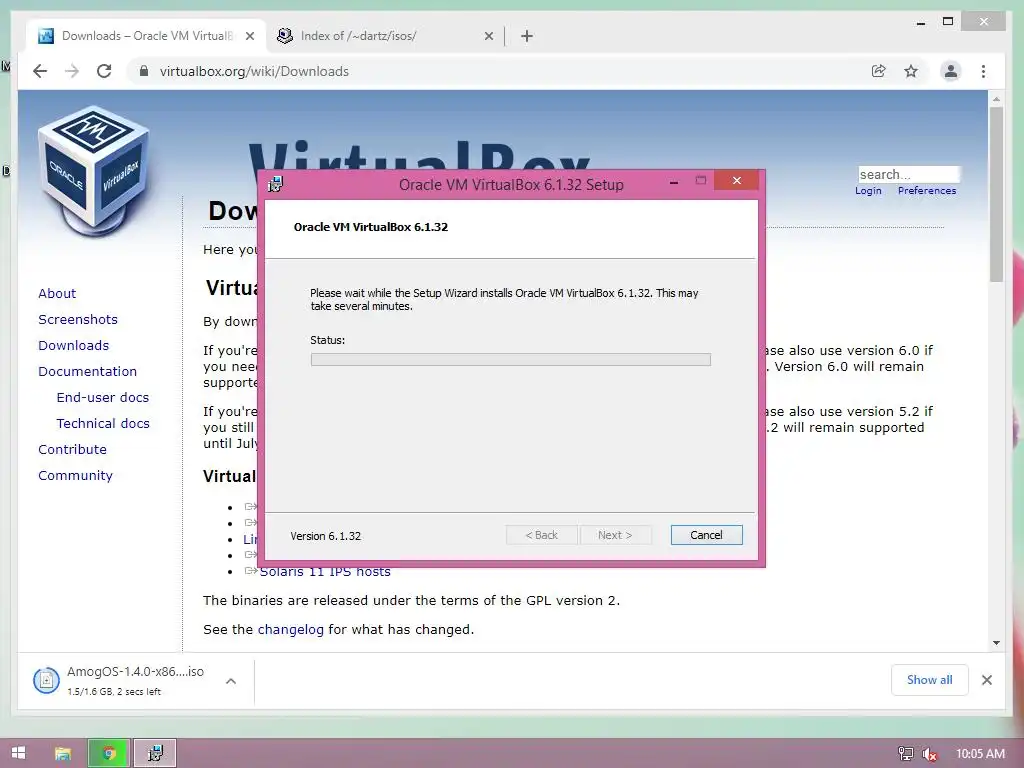Open the Screenshots sidebar link

pyautogui.click(x=78, y=319)
